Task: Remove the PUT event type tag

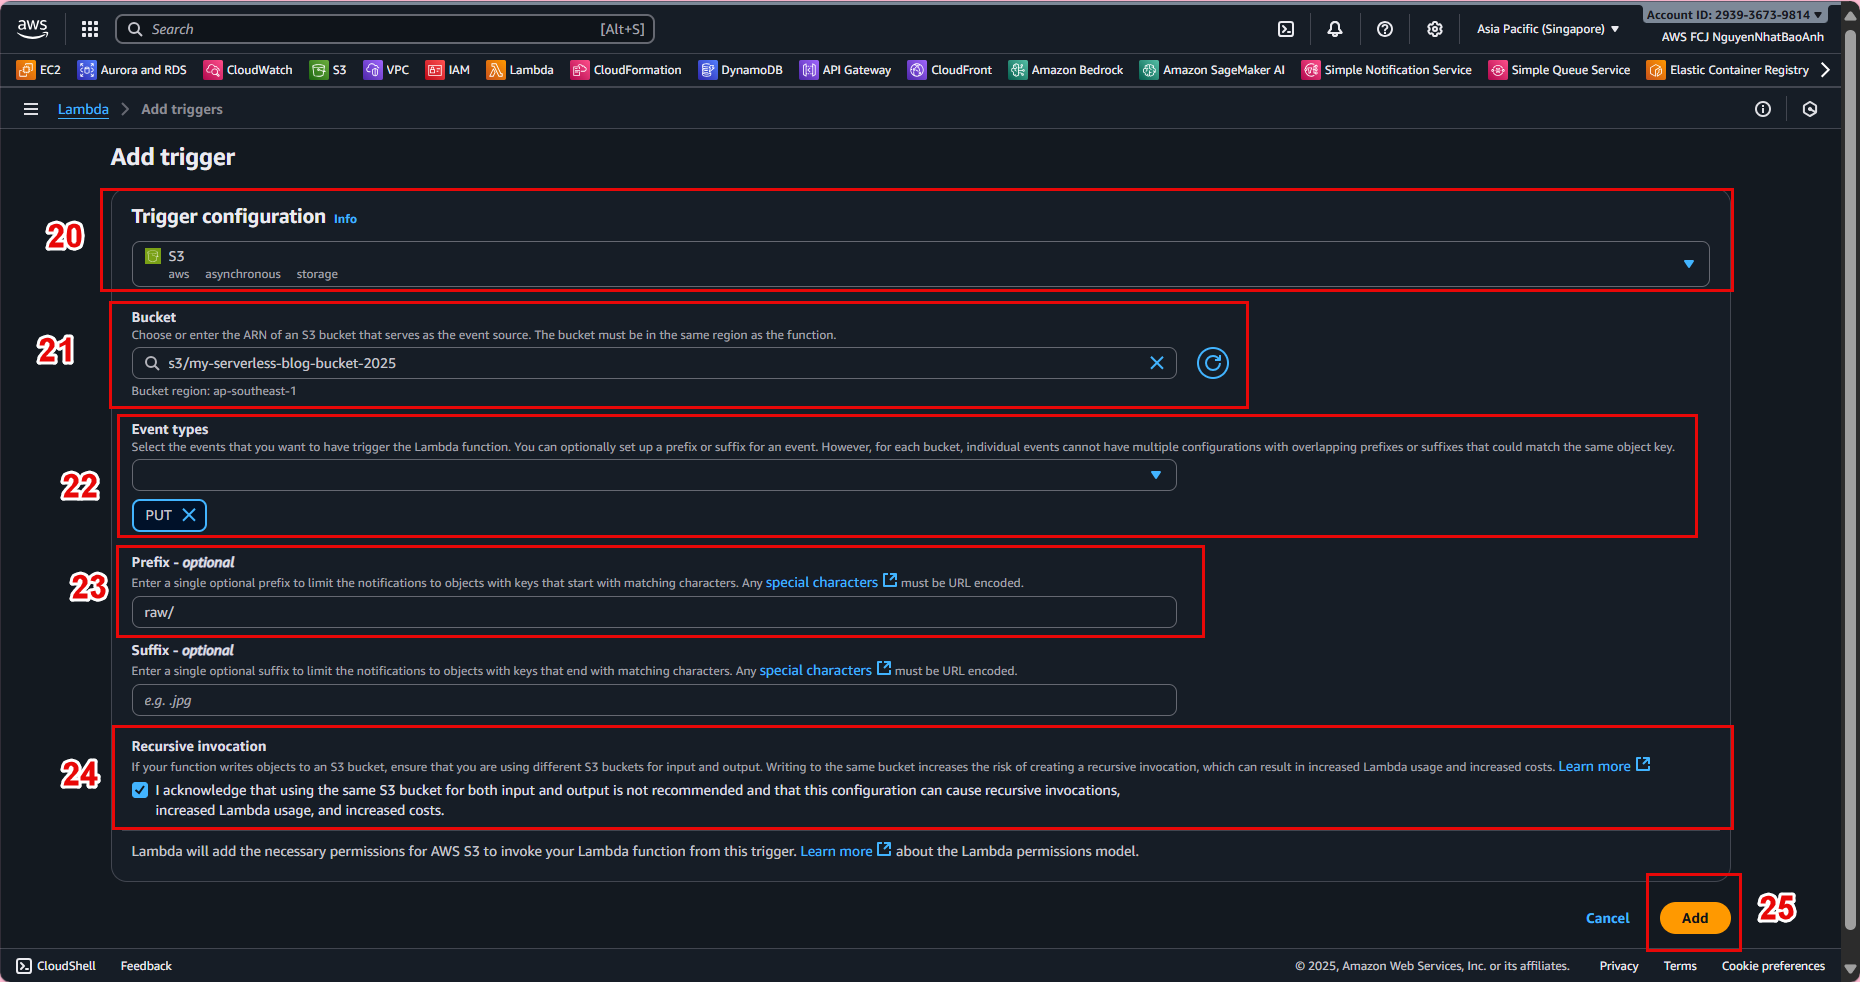Action: (189, 515)
